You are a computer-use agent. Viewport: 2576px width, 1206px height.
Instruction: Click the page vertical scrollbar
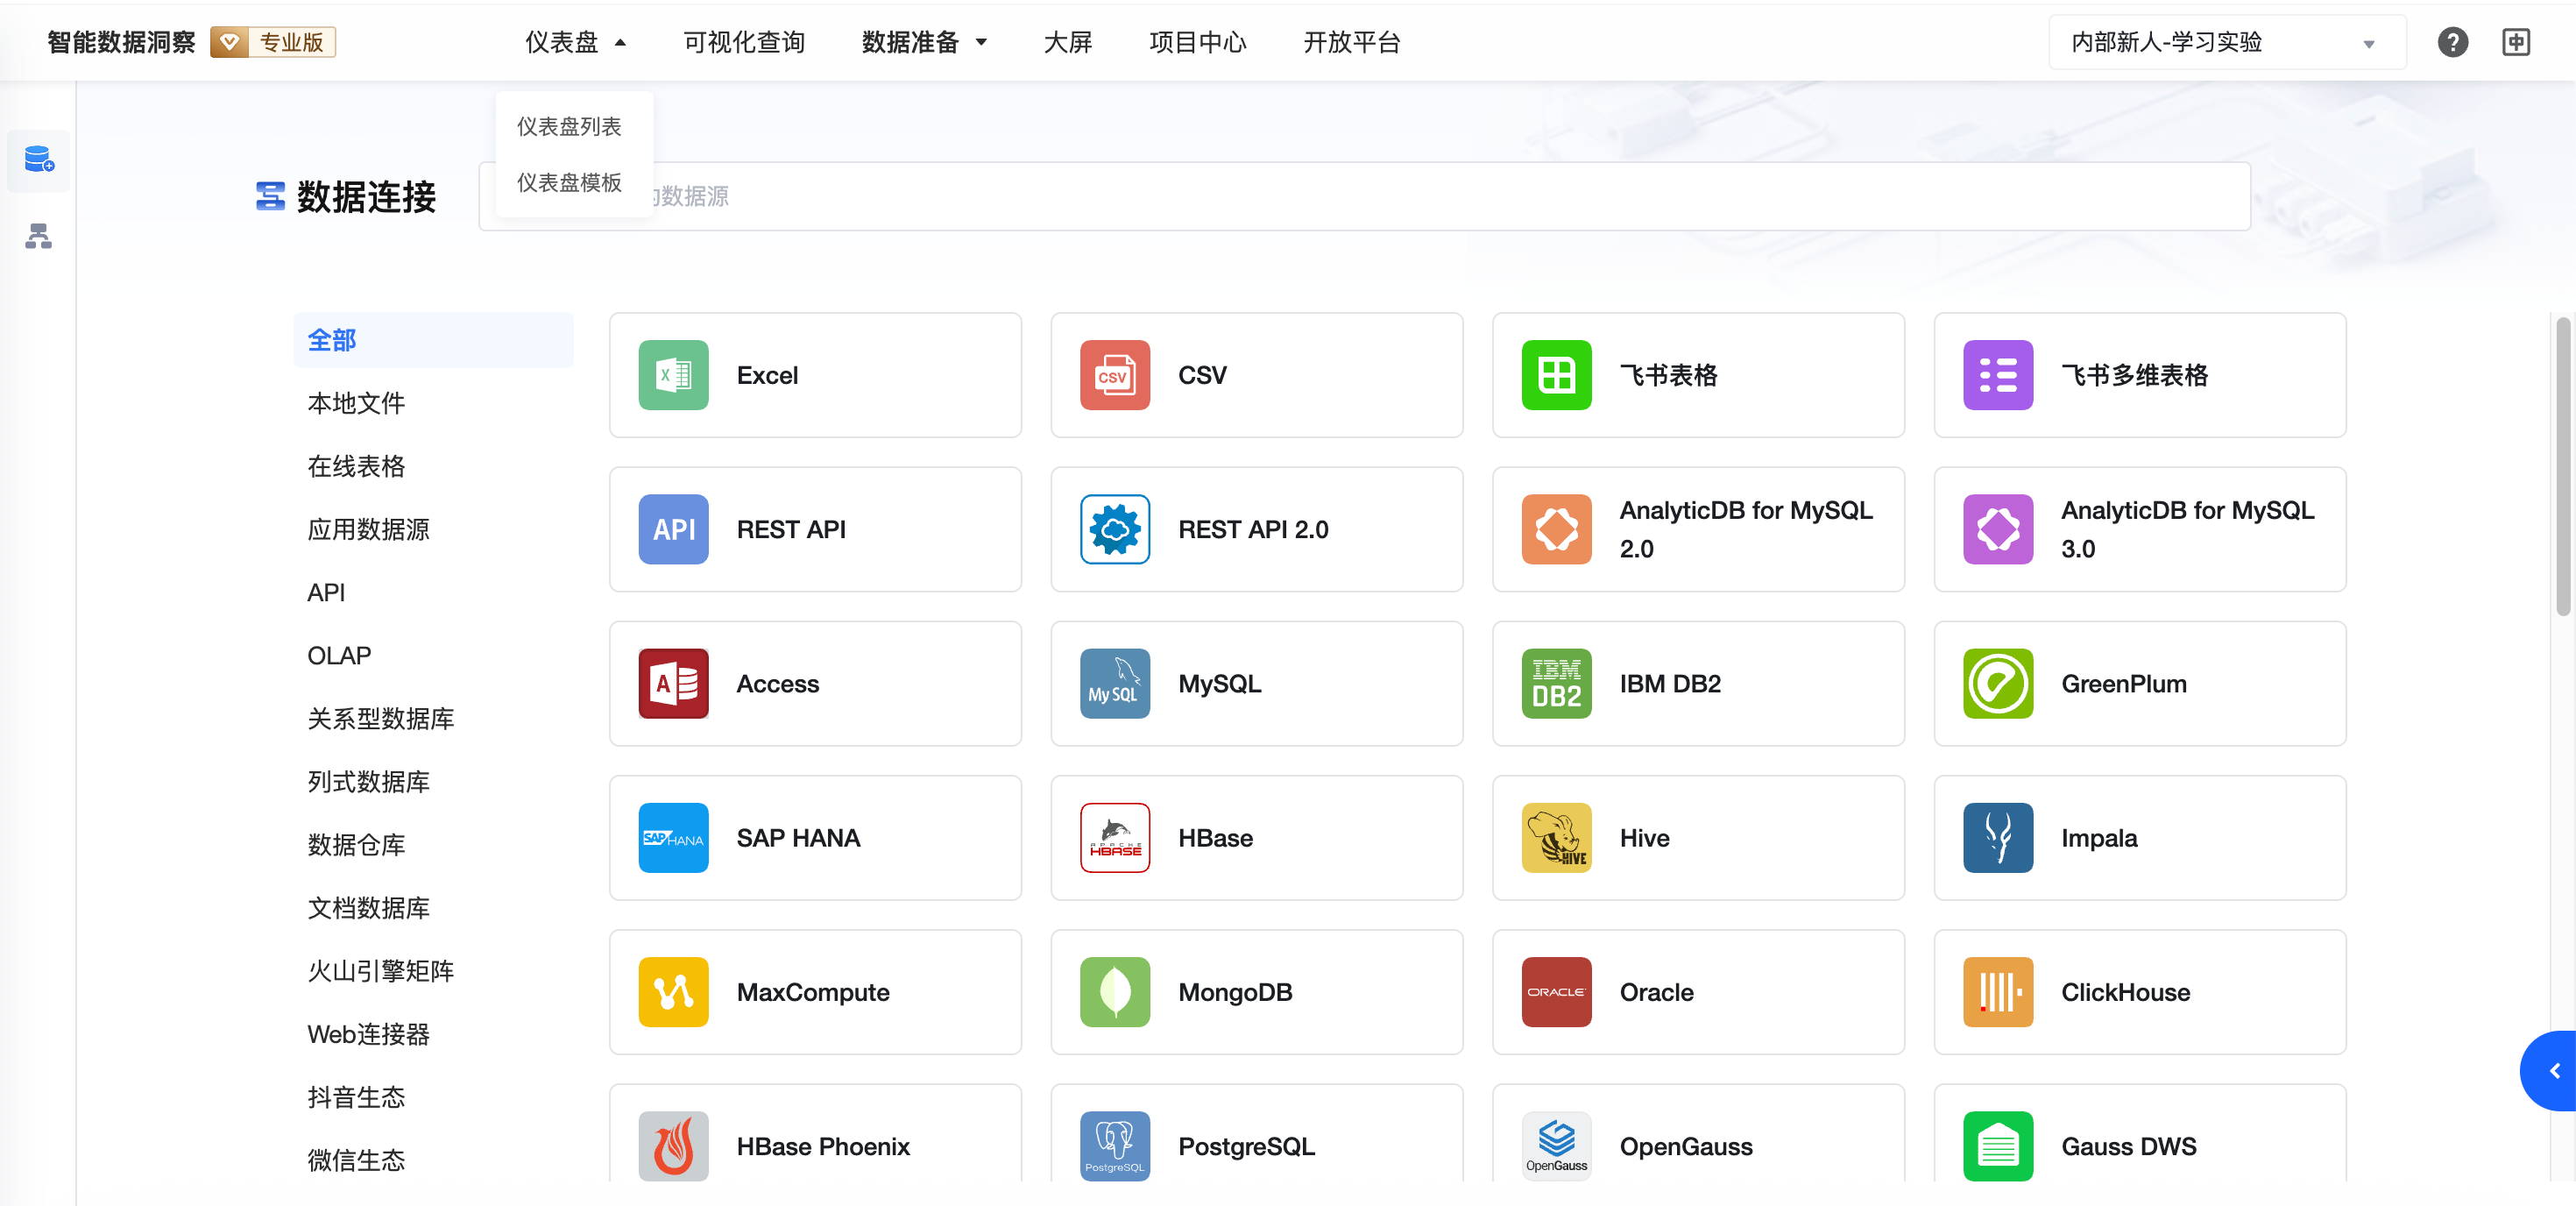(x=2563, y=465)
